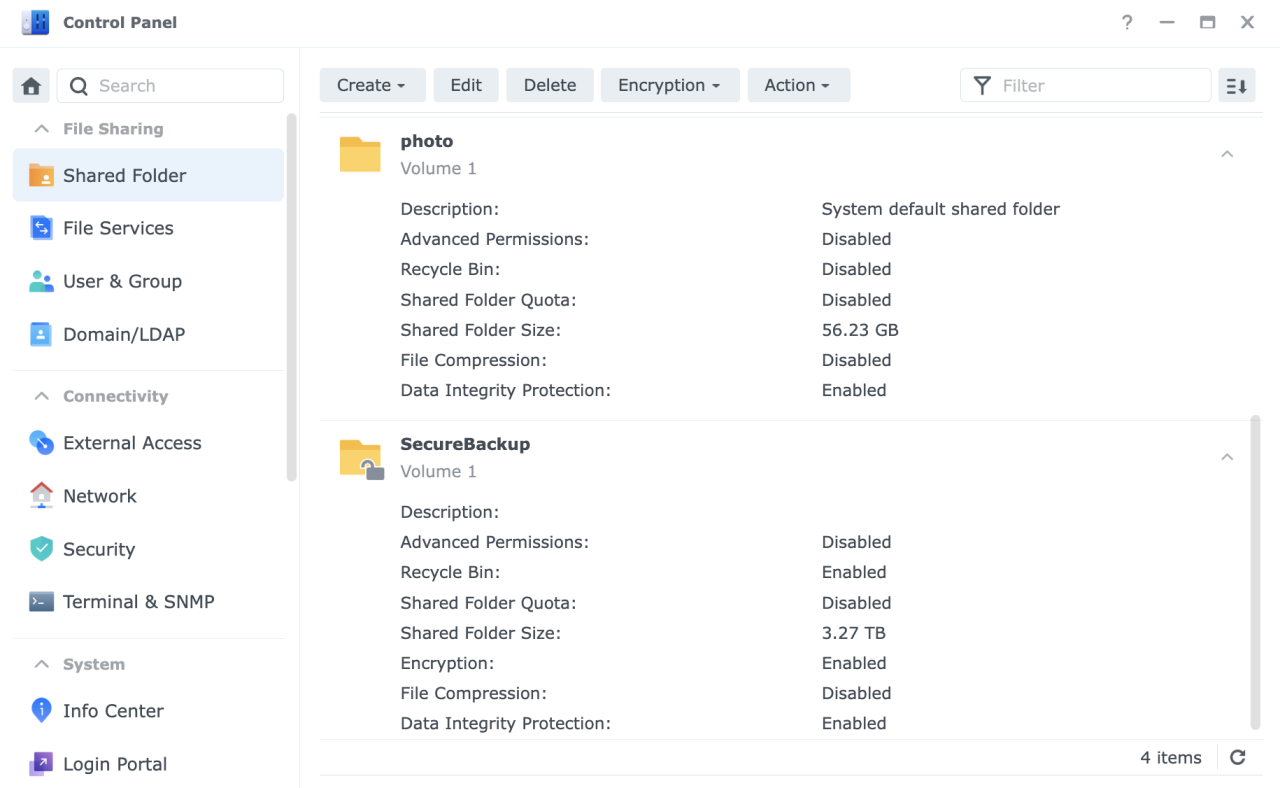Open the Encryption menu

[x=670, y=85]
